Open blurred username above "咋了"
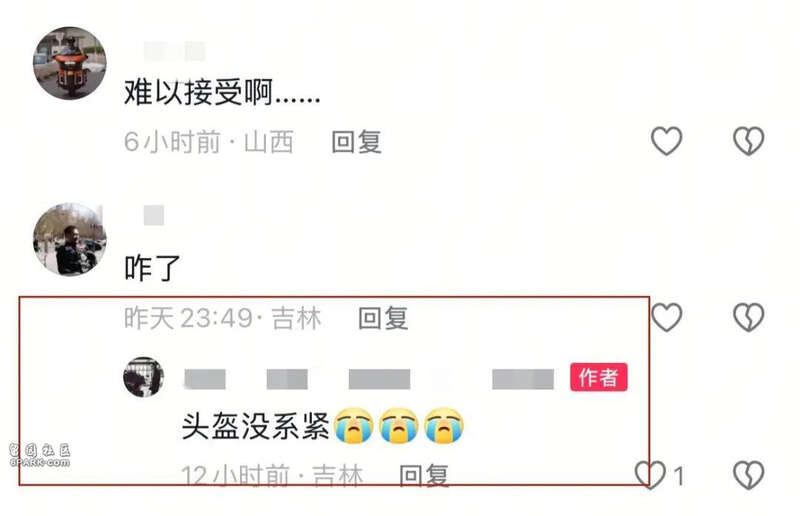The image size is (800, 516). (x=154, y=215)
